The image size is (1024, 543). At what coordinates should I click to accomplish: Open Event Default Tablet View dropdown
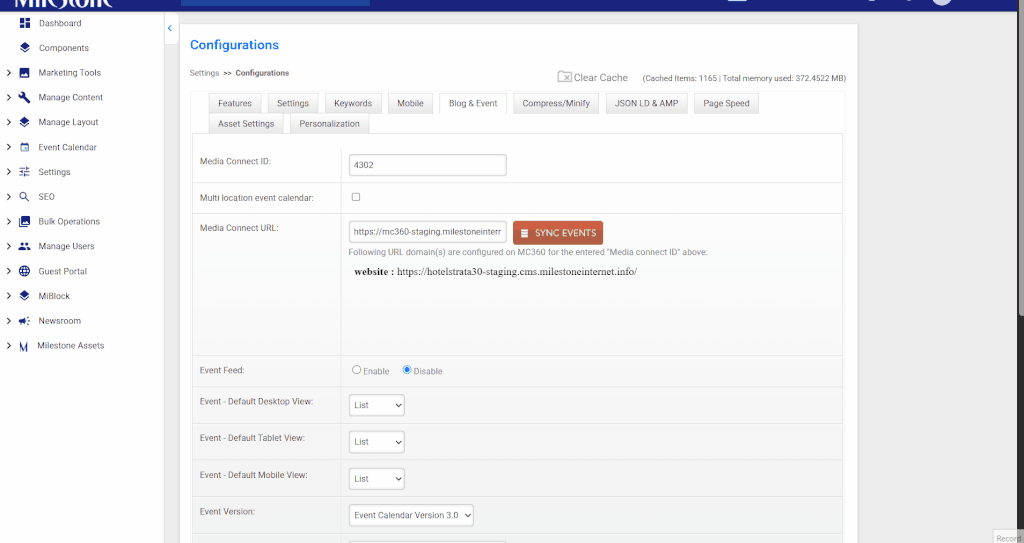coord(377,442)
